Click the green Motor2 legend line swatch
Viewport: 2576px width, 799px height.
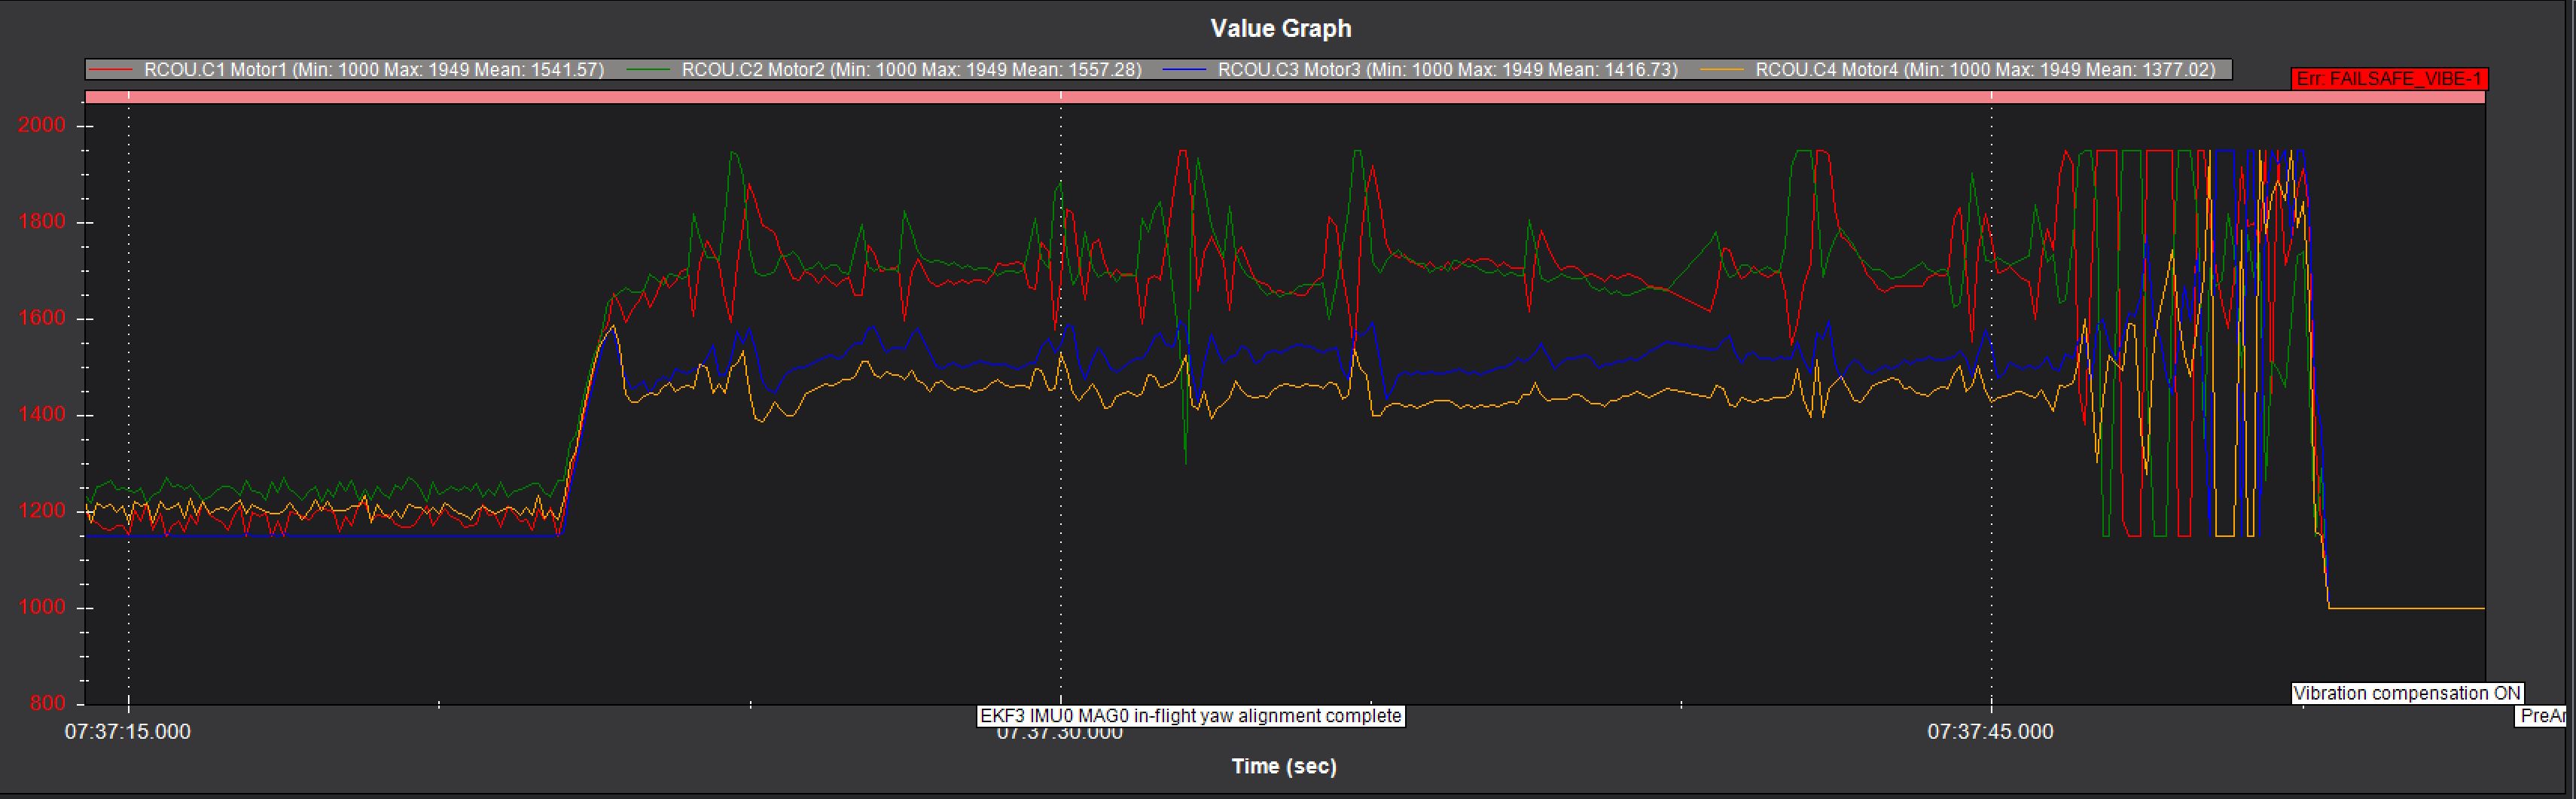(x=647, y=70)
